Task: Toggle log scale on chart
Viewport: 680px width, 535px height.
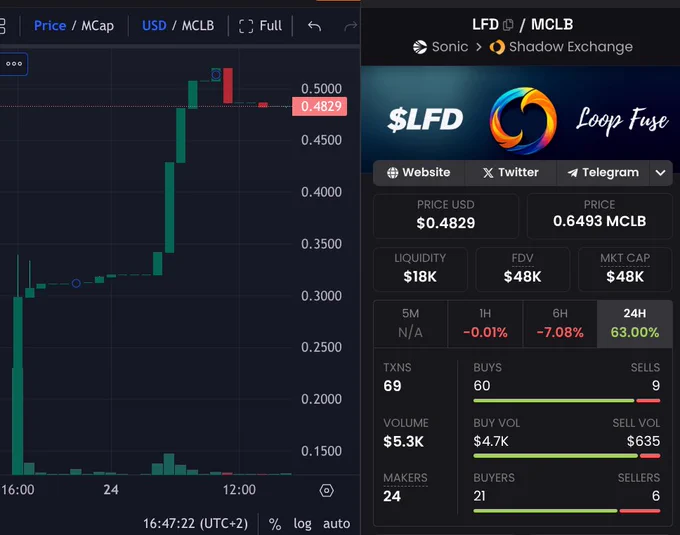Action: (x=302, y=524)
